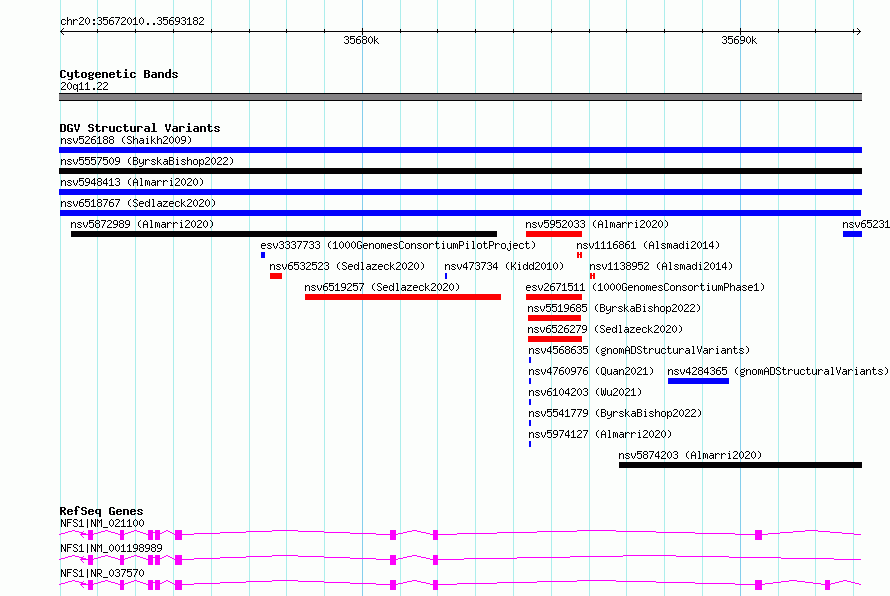Click the 20q11.22 band name text
Screen dimensions: 890x596
point(84,86)
